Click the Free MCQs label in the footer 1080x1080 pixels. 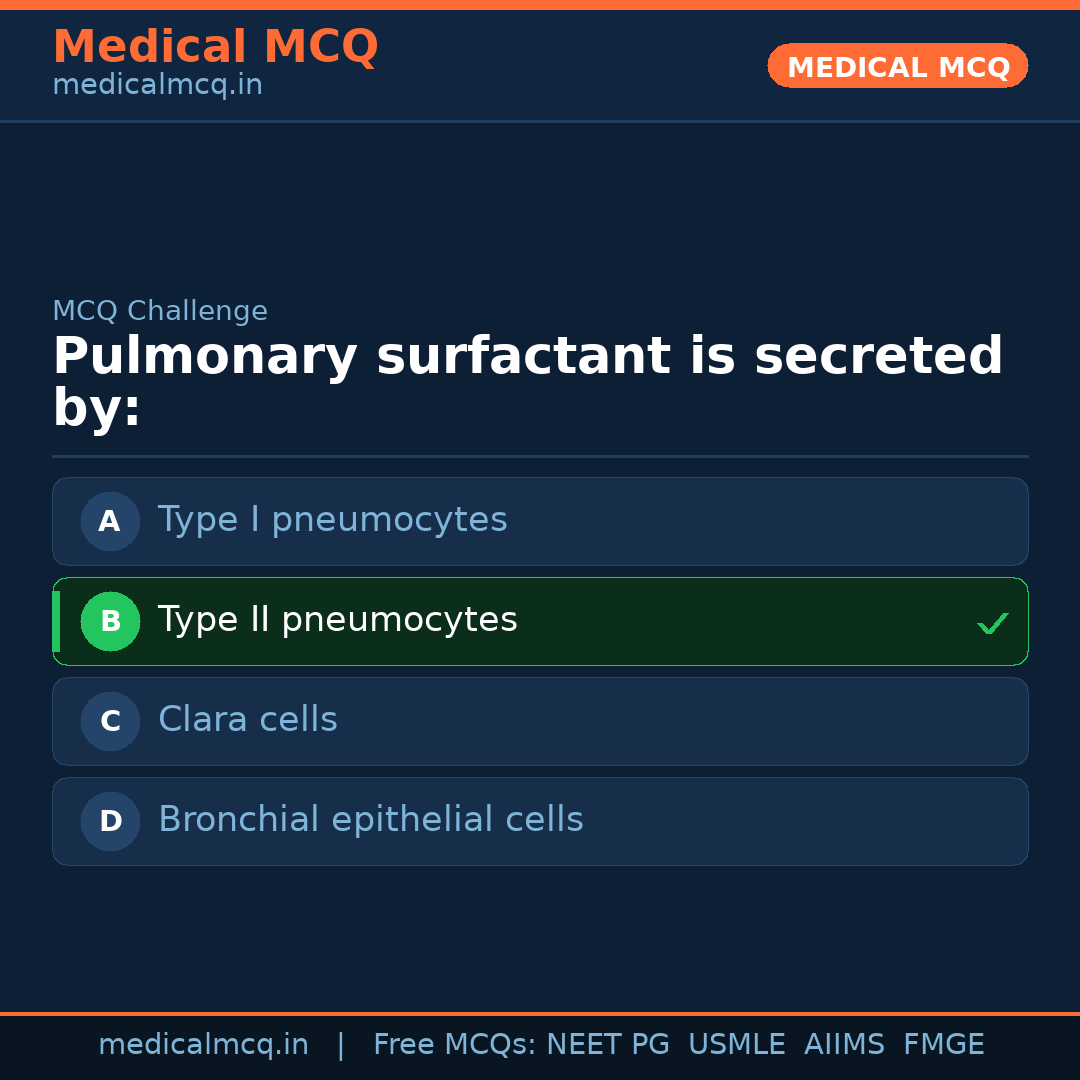pyautogui.click(x=455, y=1045)
